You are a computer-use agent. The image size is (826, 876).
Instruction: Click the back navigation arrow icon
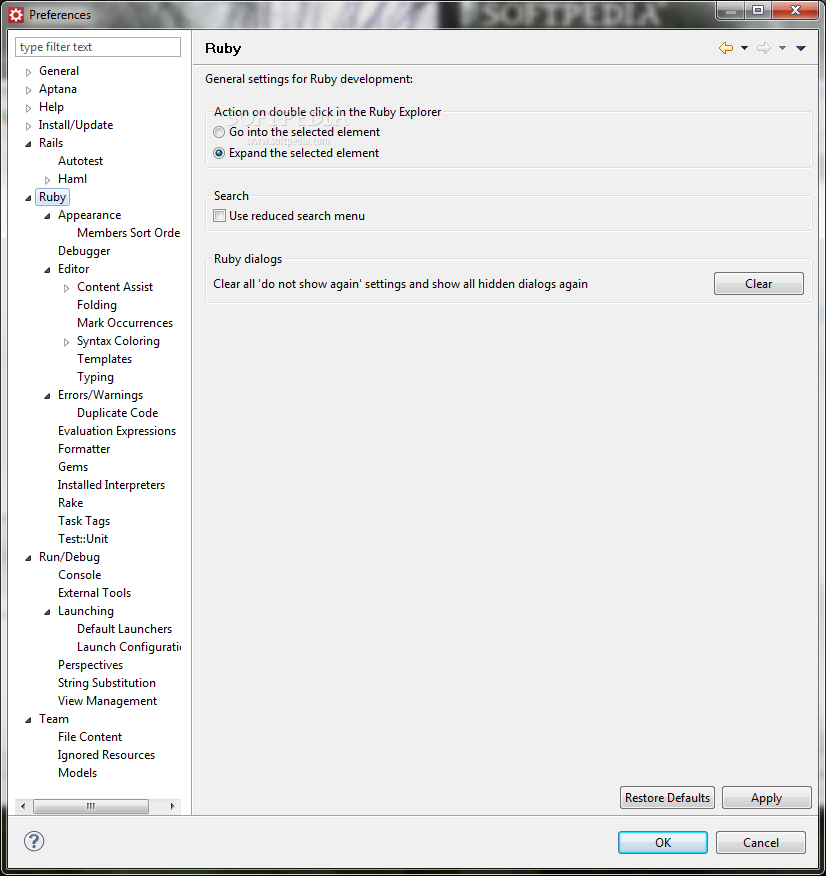click(x=725, y=48)
